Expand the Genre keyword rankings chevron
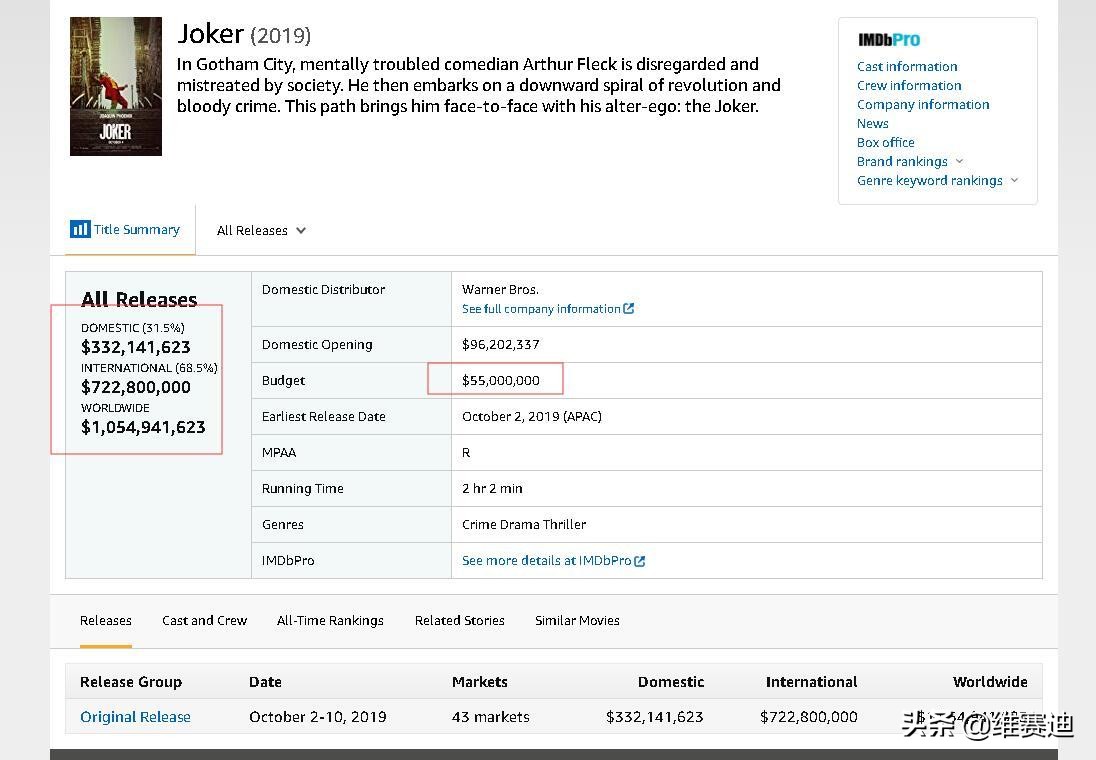This screenshot has height=760, width=1096. (x=1014, y=180)
